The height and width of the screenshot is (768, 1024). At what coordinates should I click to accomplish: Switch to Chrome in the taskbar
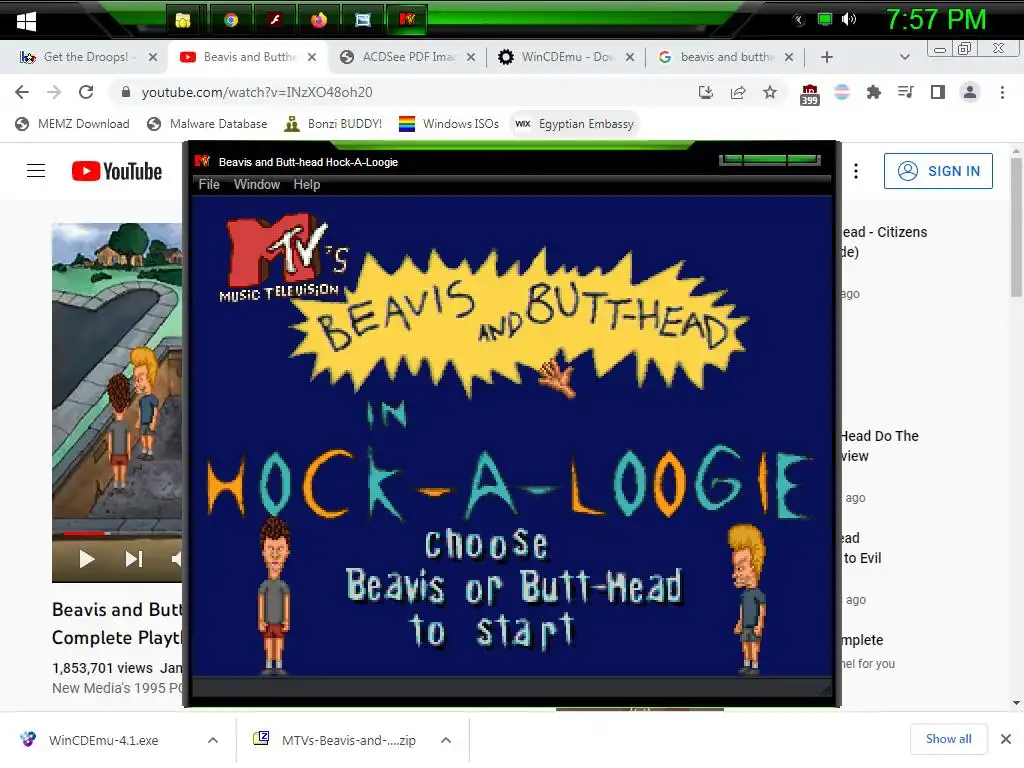click(231, 20)
